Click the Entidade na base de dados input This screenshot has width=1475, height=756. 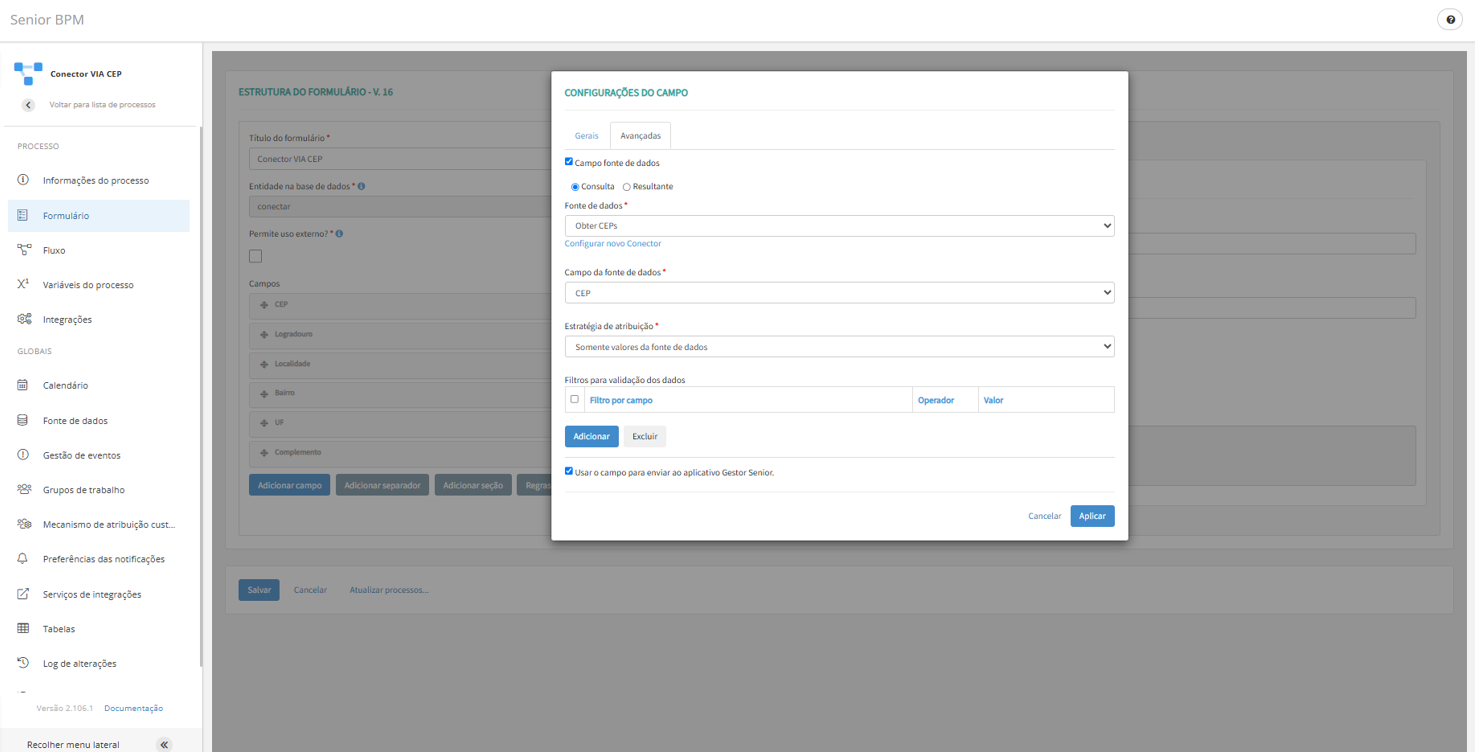[x=400, y=207]
